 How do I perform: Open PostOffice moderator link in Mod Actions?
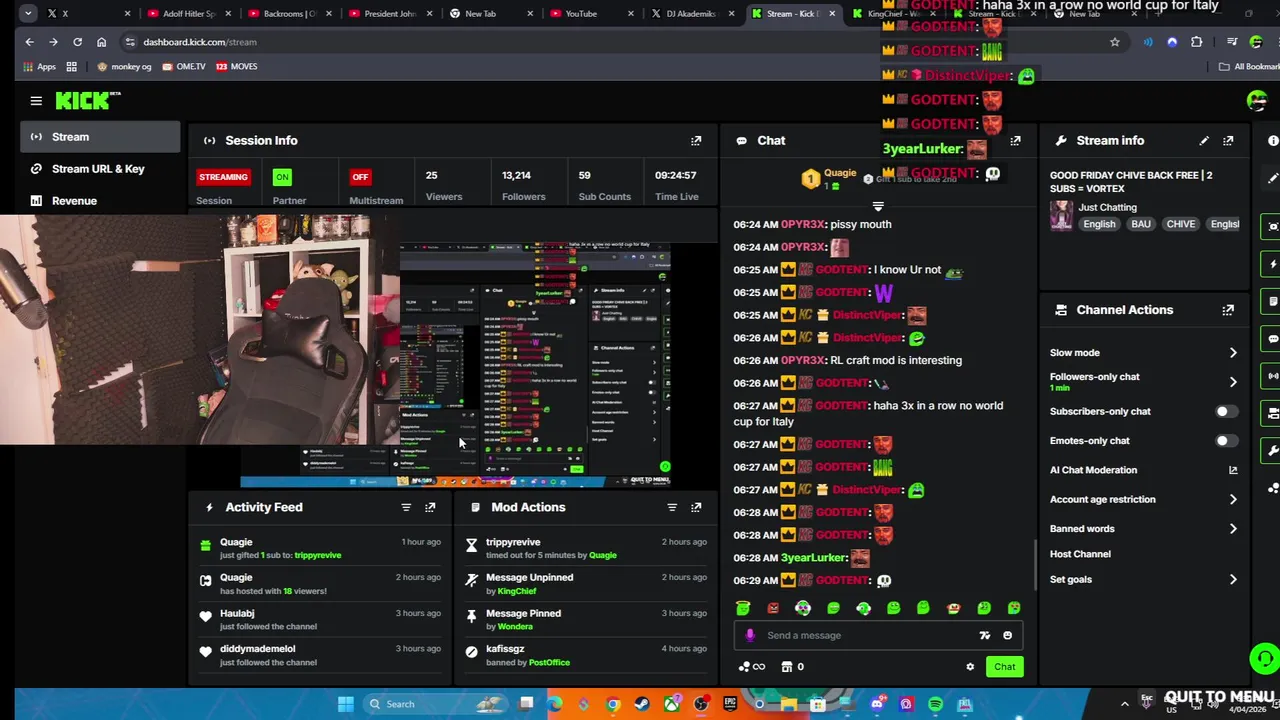click(x=549, y=662)
